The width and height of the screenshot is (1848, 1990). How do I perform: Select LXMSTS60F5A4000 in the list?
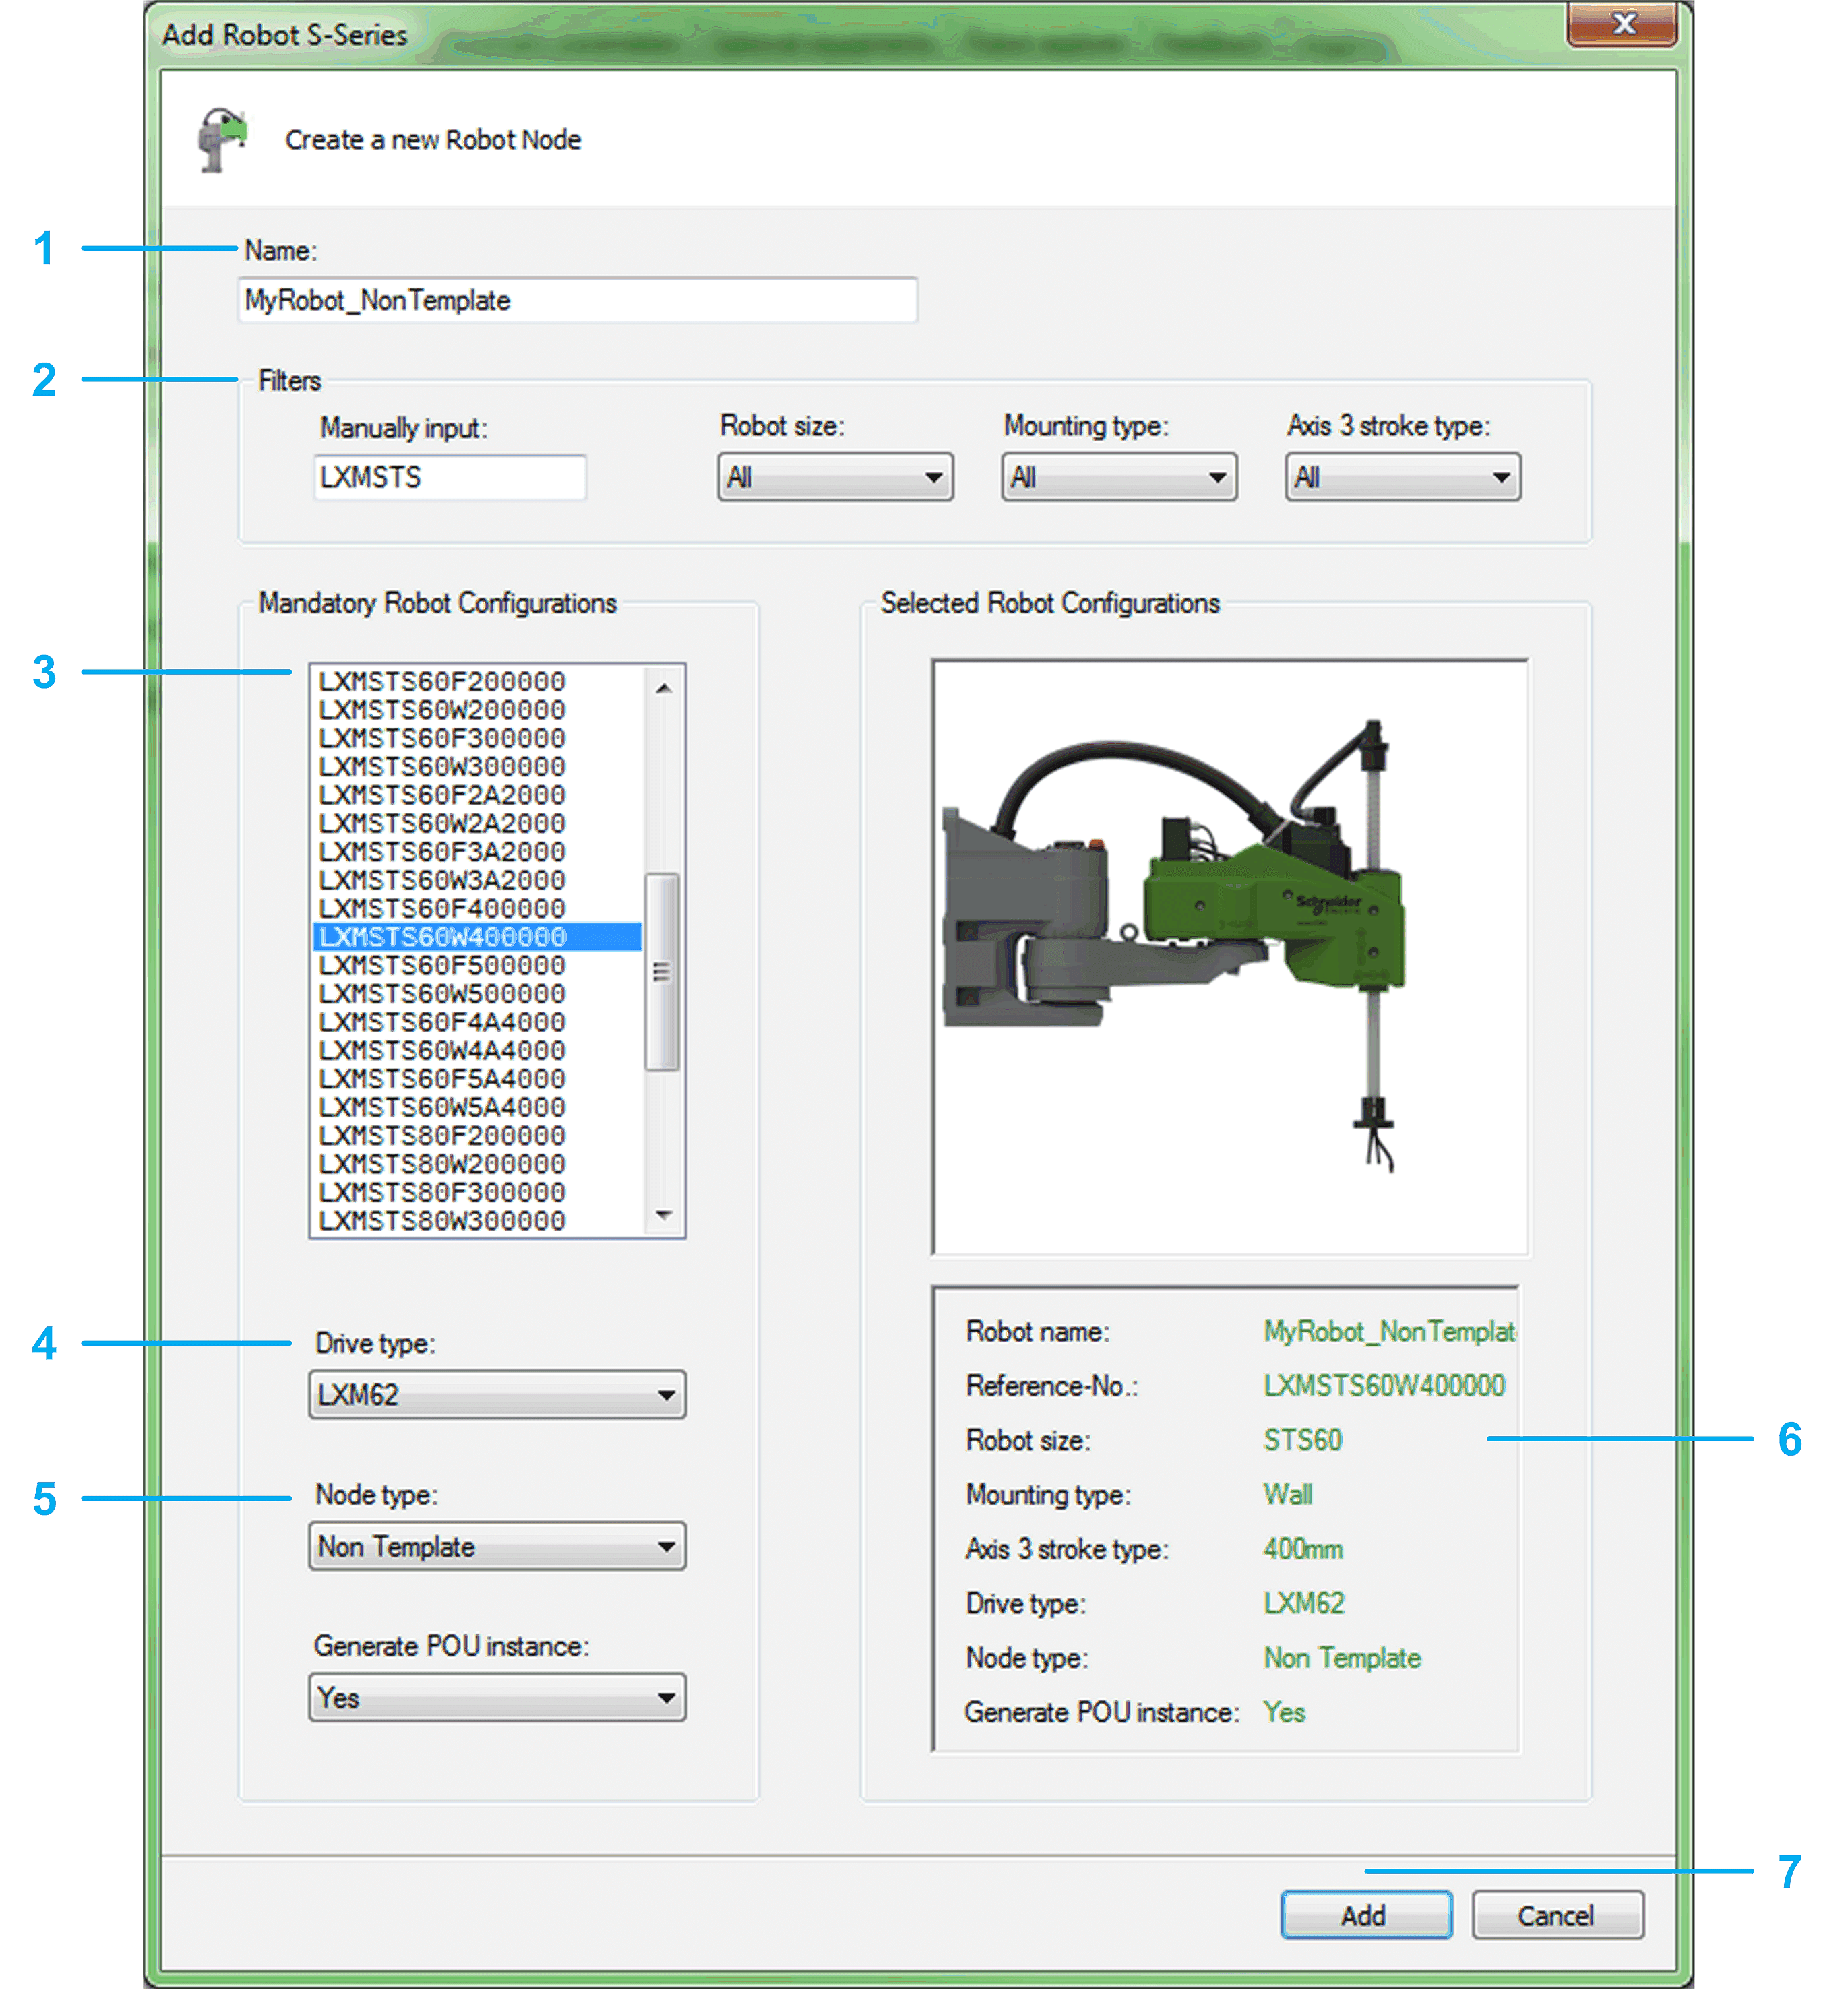click(477, 1078)
